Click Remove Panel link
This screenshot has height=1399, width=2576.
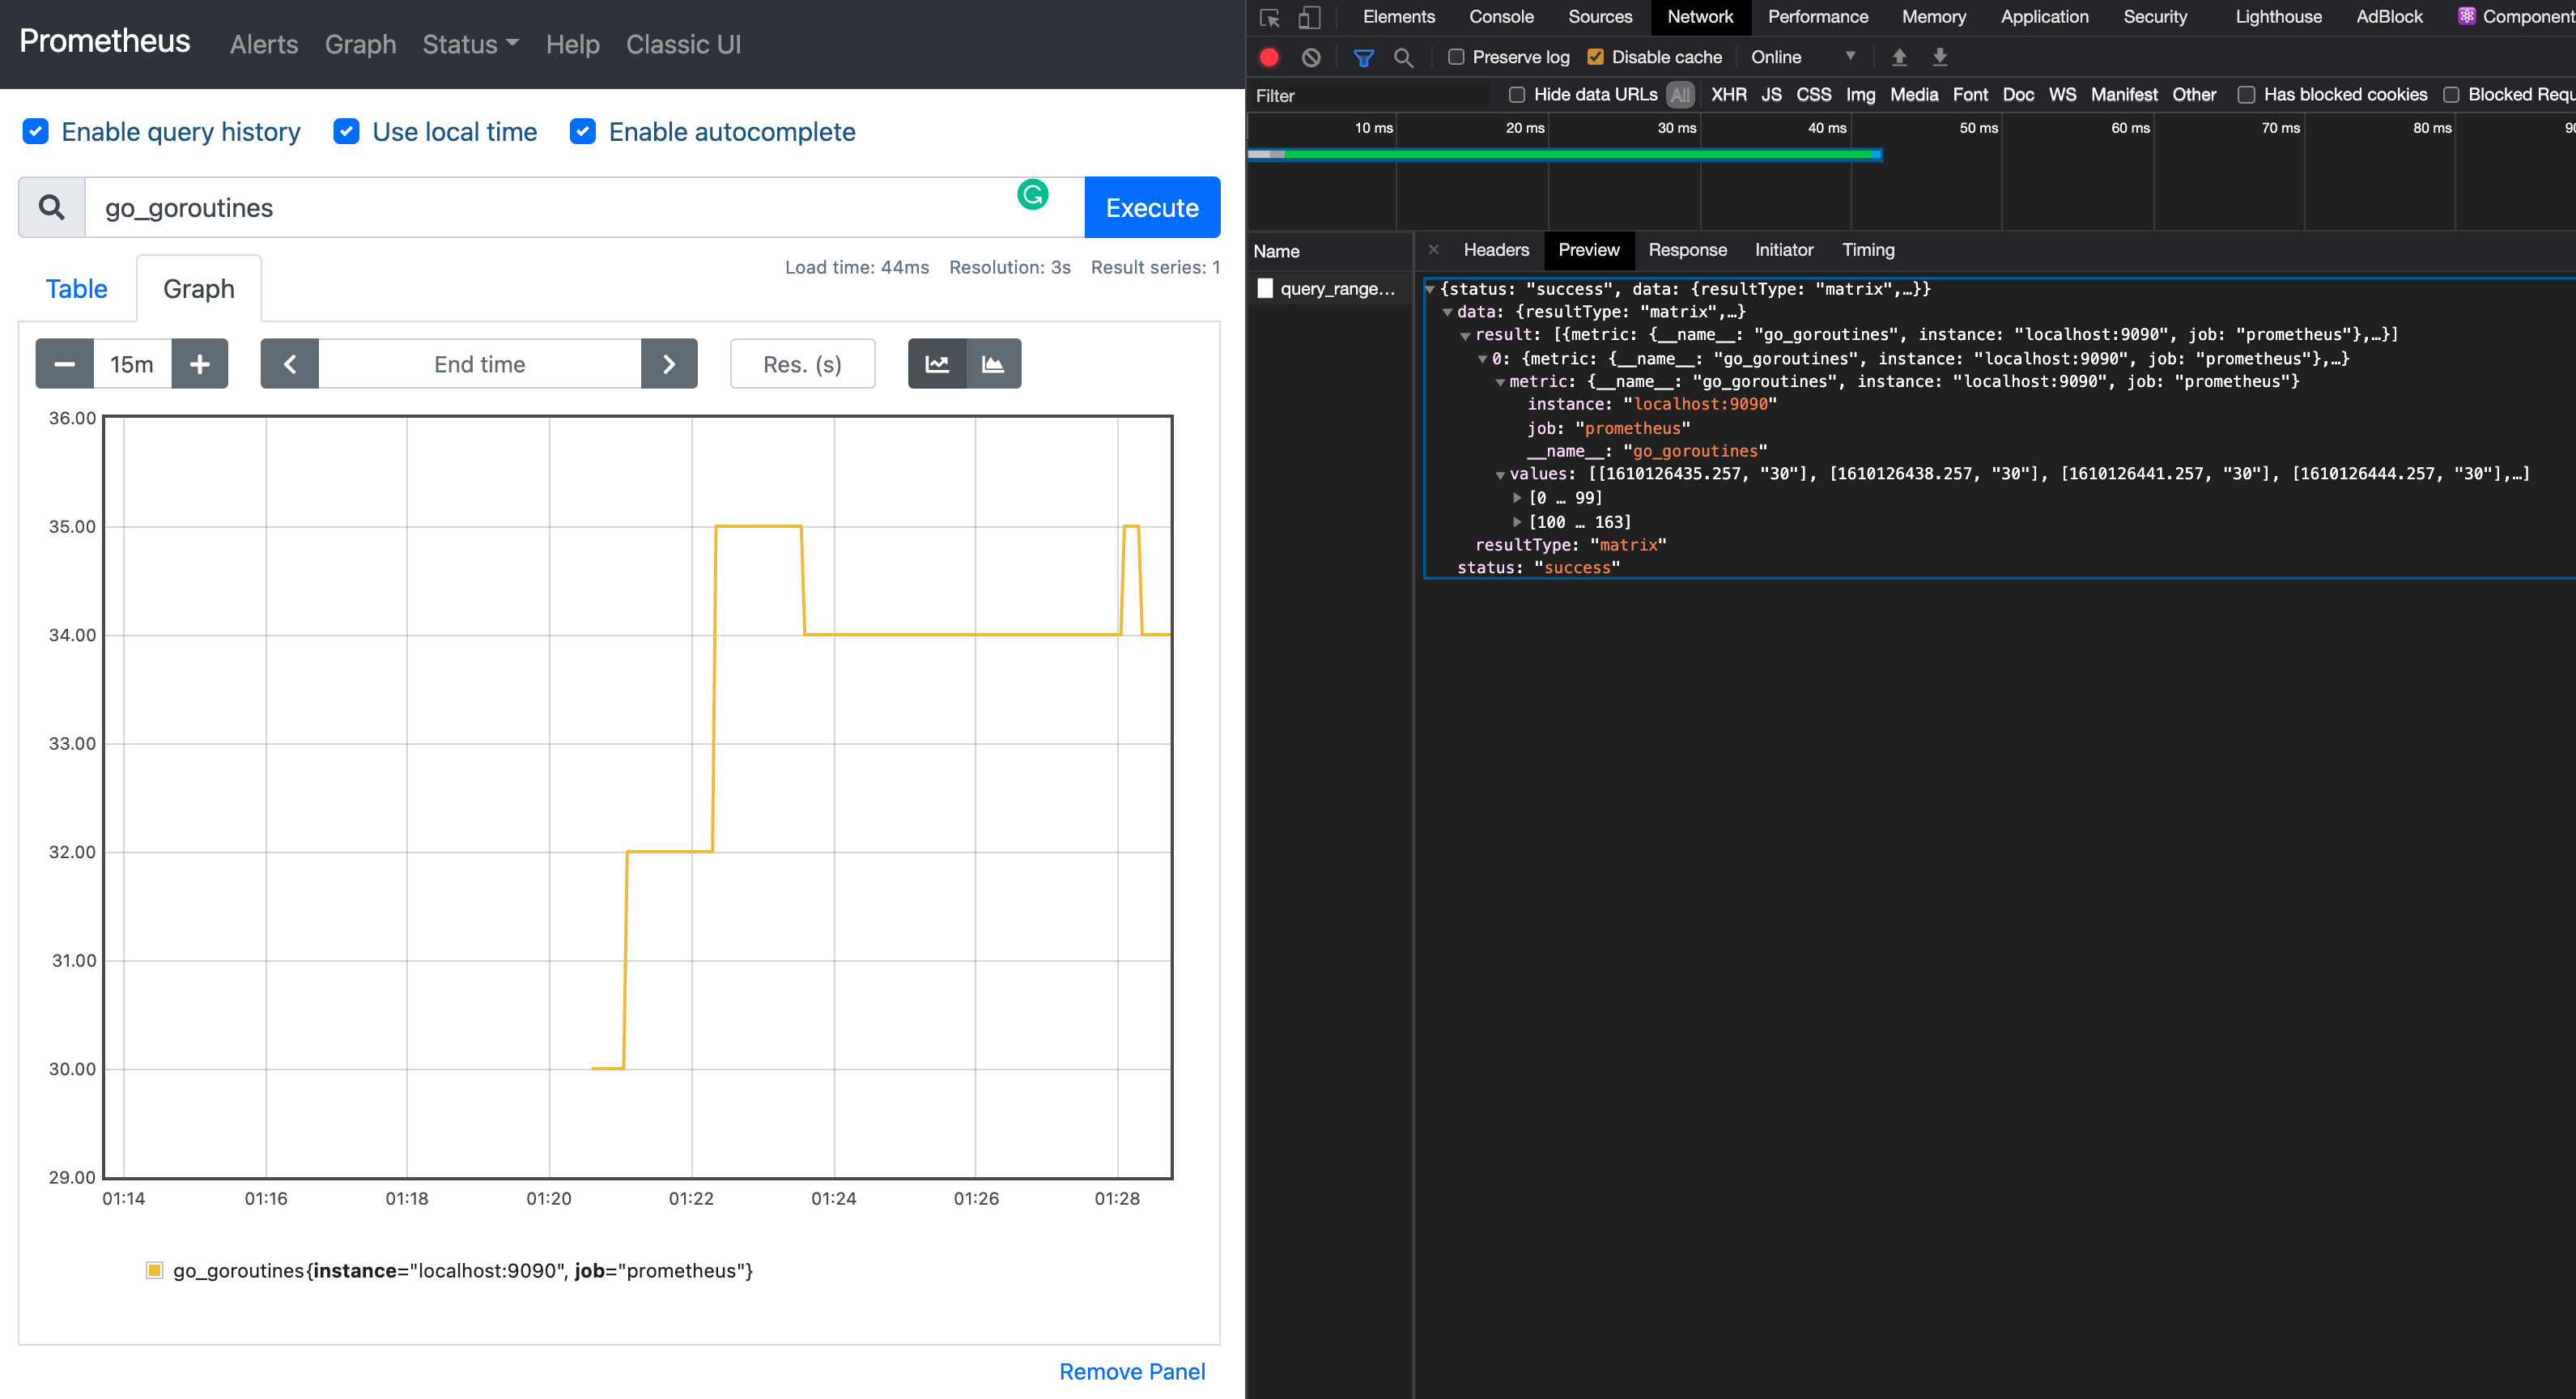tap(1132, 1371)
